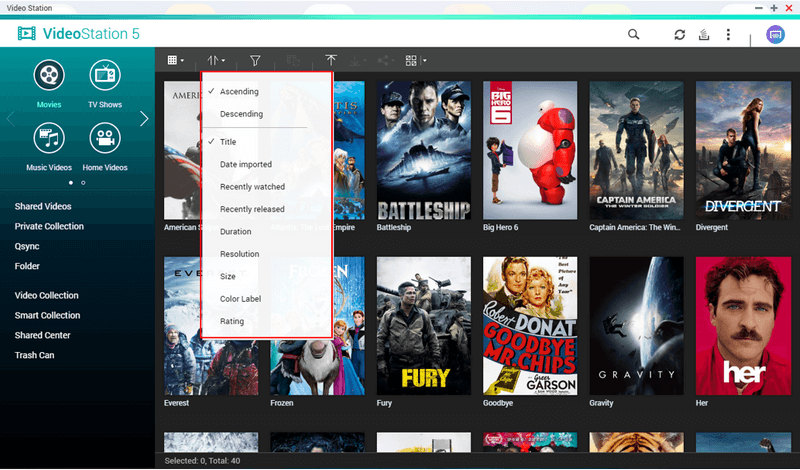This screenshot has height=470, width=800.
Task: Open Private Collection in sidebar
Action: click(x=49, y=226)
